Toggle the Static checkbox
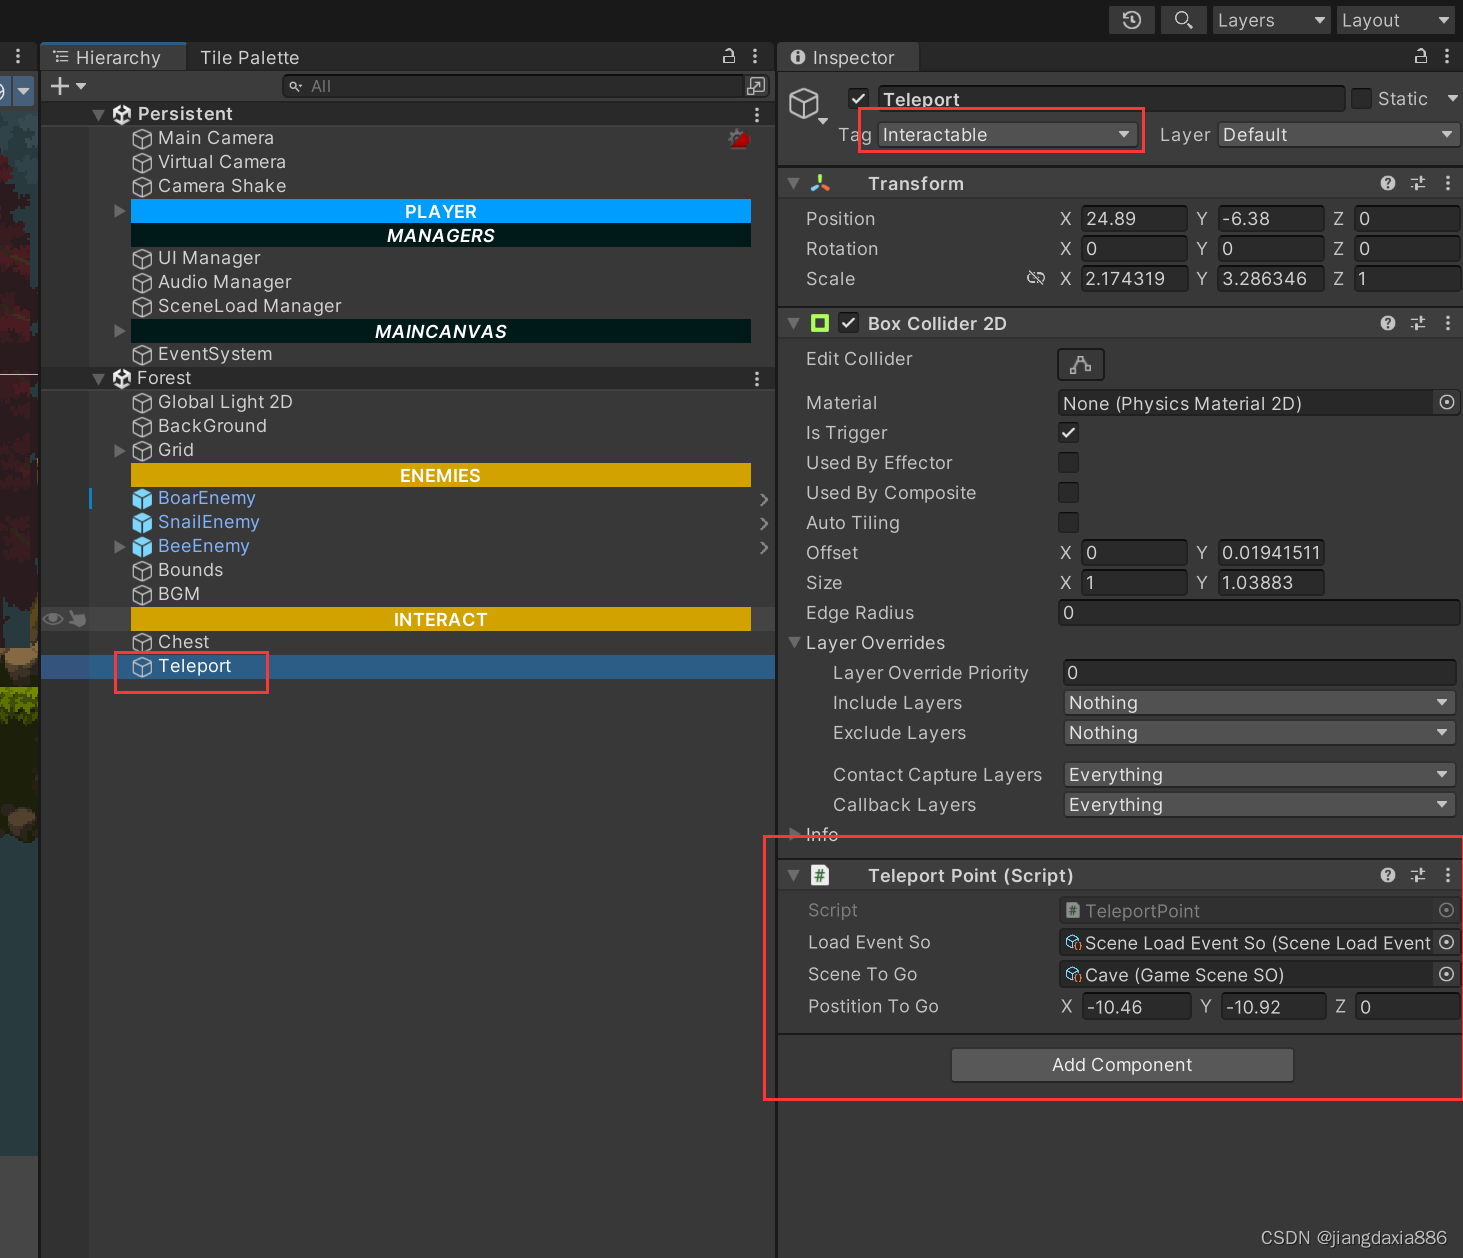Viewport: 1463px width, 1258px height. pos(1361,98)
